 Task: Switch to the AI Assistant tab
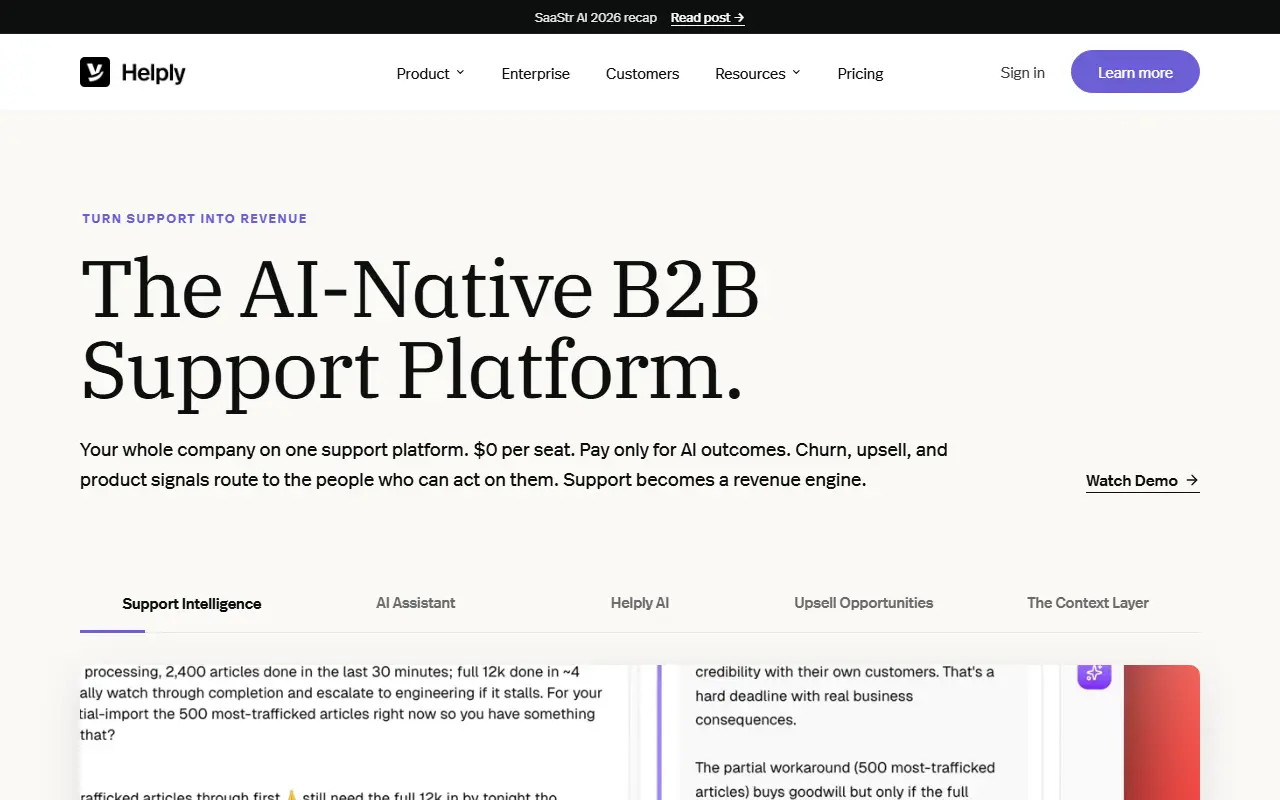416,603
